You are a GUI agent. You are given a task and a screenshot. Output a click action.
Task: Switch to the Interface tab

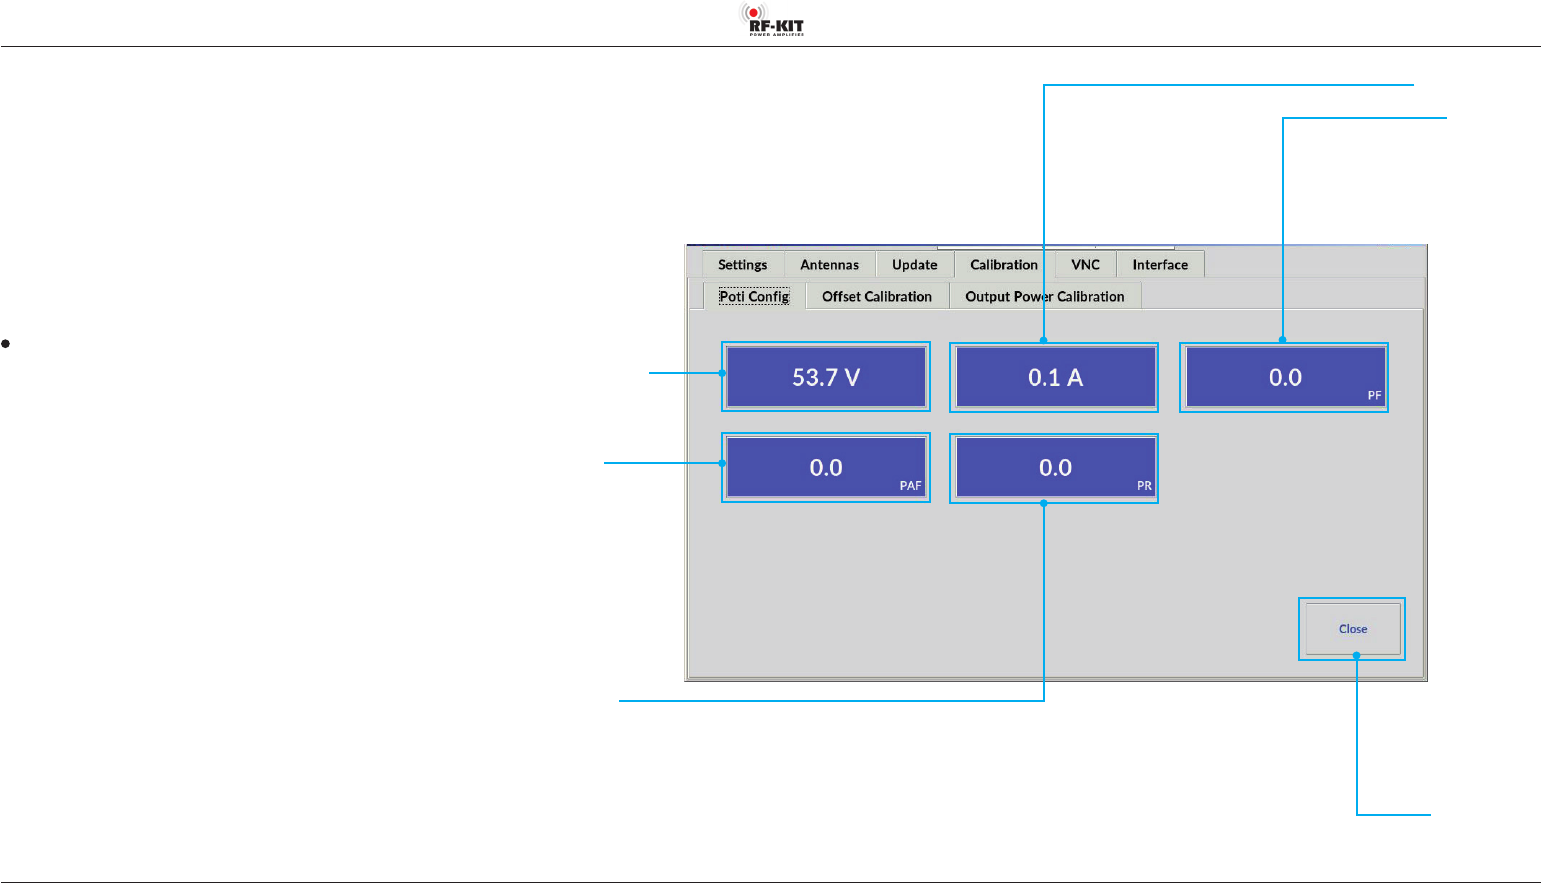pyautogui.click(x=1160, y=265)
